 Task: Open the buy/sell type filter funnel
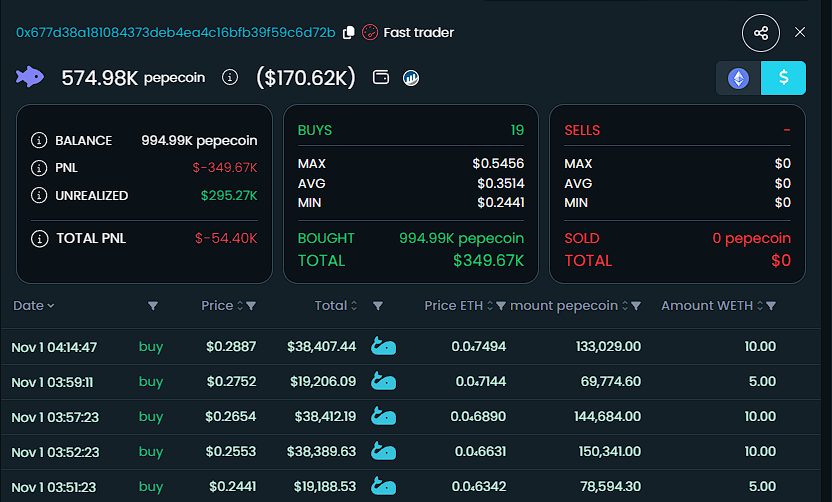pos(153,306)
